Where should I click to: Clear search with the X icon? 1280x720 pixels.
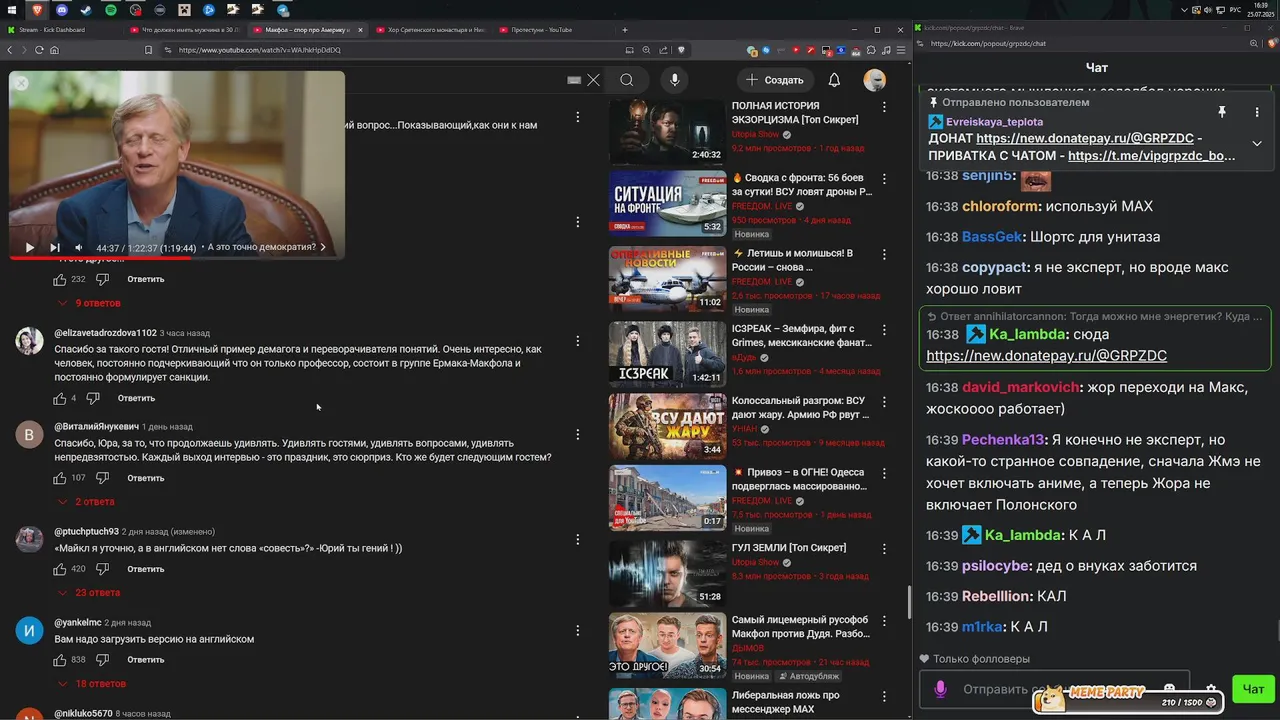[x=593, y=80]
